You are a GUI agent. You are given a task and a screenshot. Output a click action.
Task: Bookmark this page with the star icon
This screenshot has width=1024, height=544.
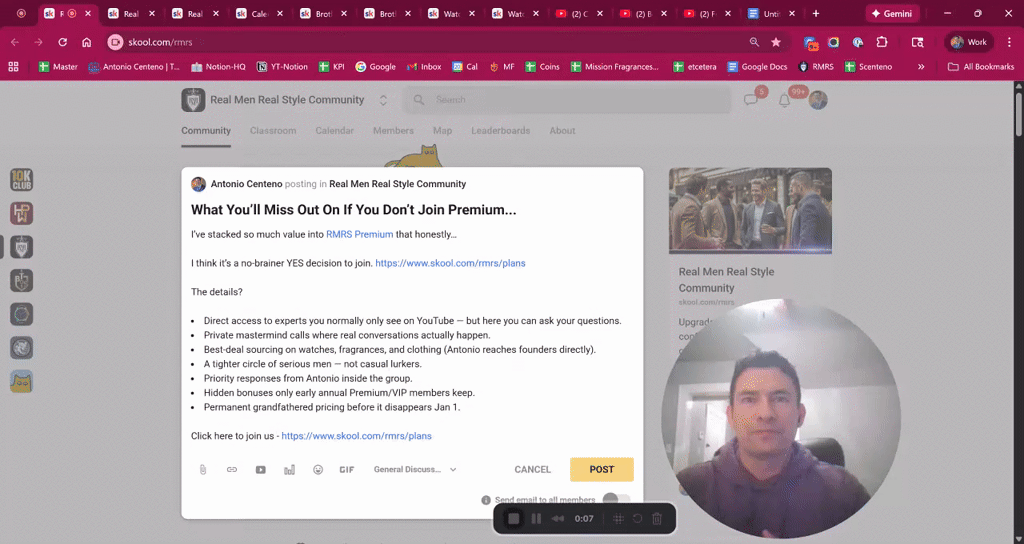pos(776,42)
